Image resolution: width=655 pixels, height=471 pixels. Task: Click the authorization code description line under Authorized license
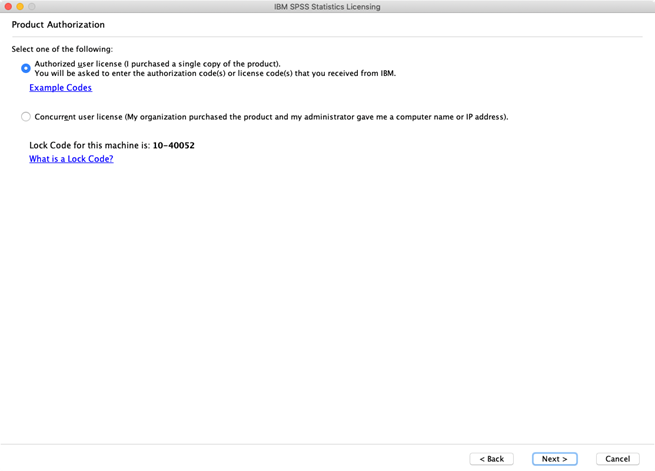(x=215, y=73)
